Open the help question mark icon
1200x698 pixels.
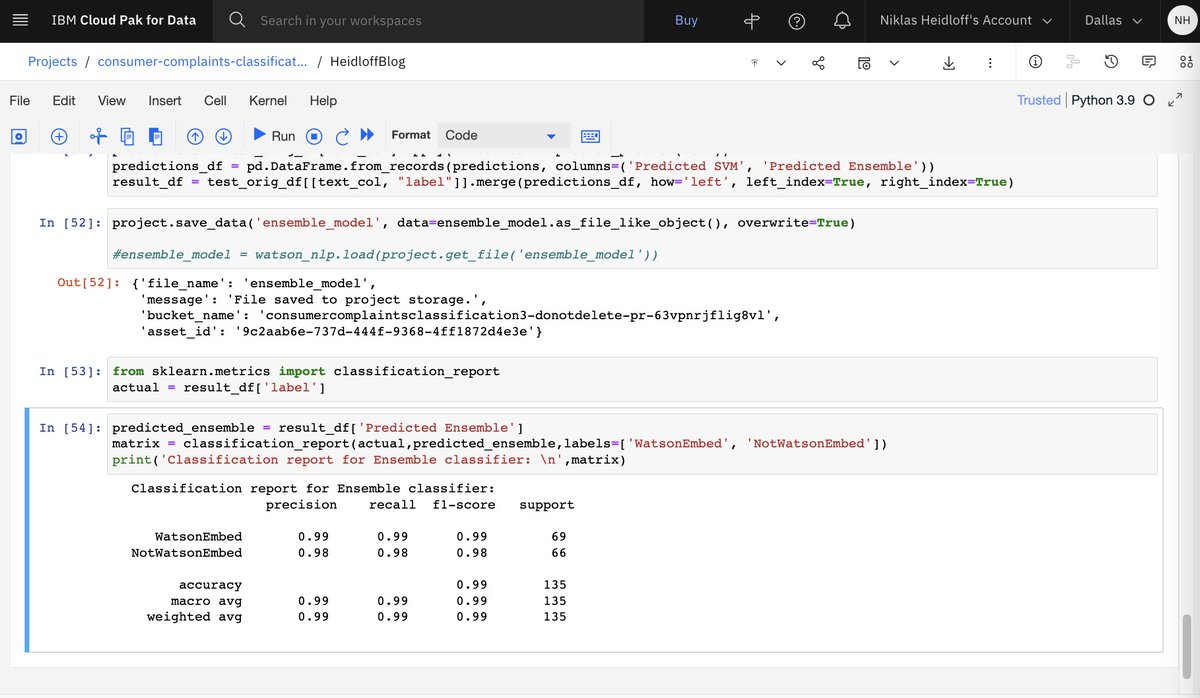tap(797, 21)
